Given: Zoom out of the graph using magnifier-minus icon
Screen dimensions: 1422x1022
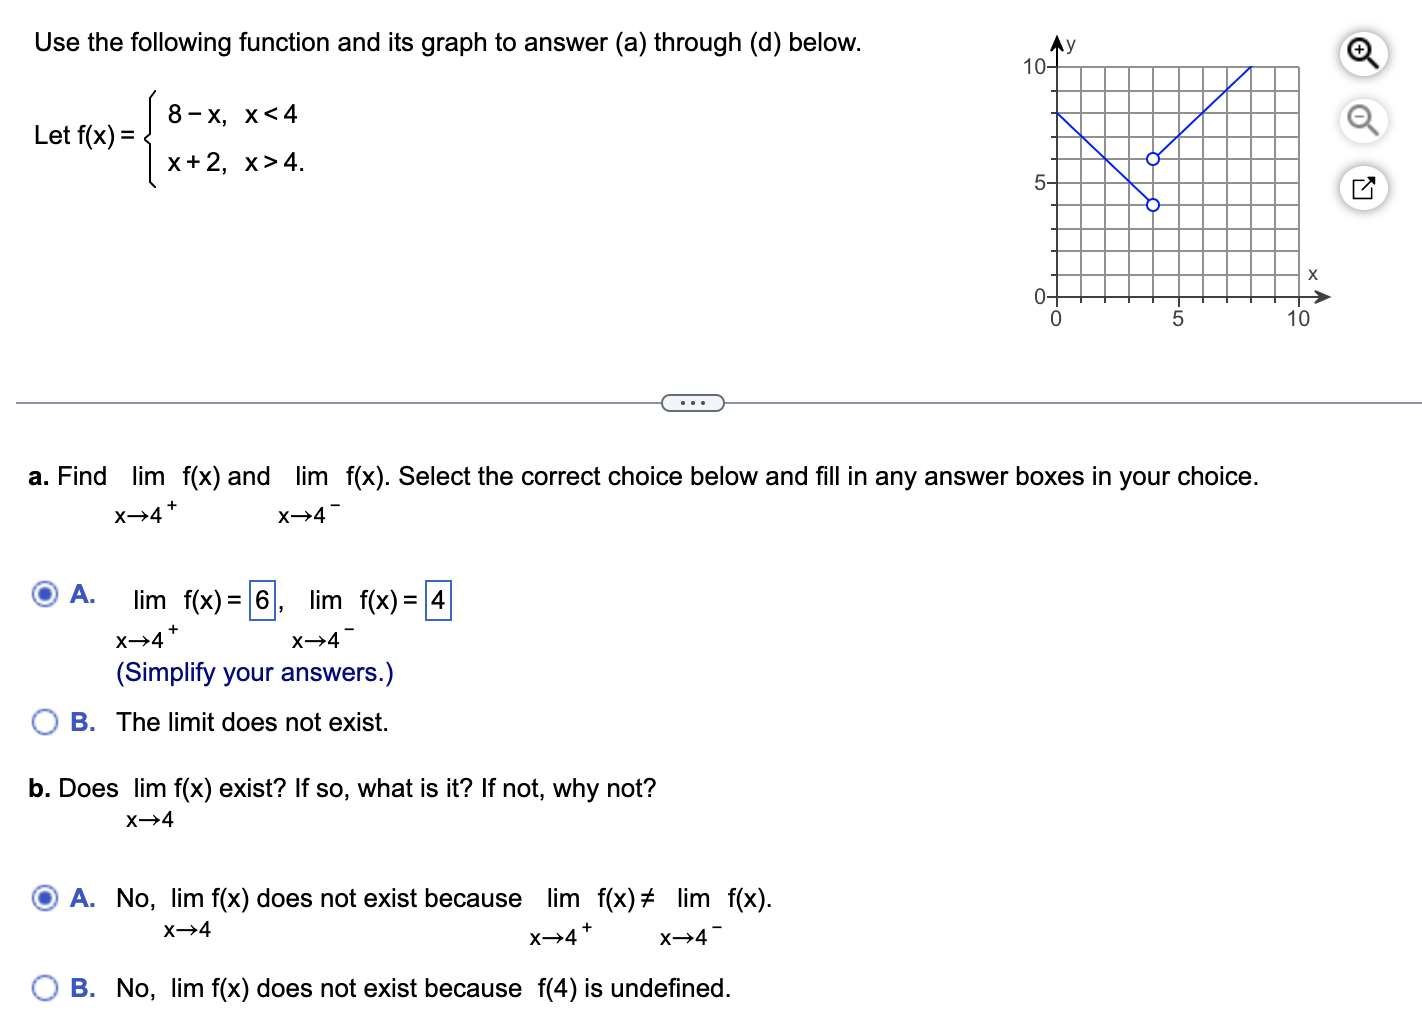Looking at the screenshot, I should [x=1363, y=120].
